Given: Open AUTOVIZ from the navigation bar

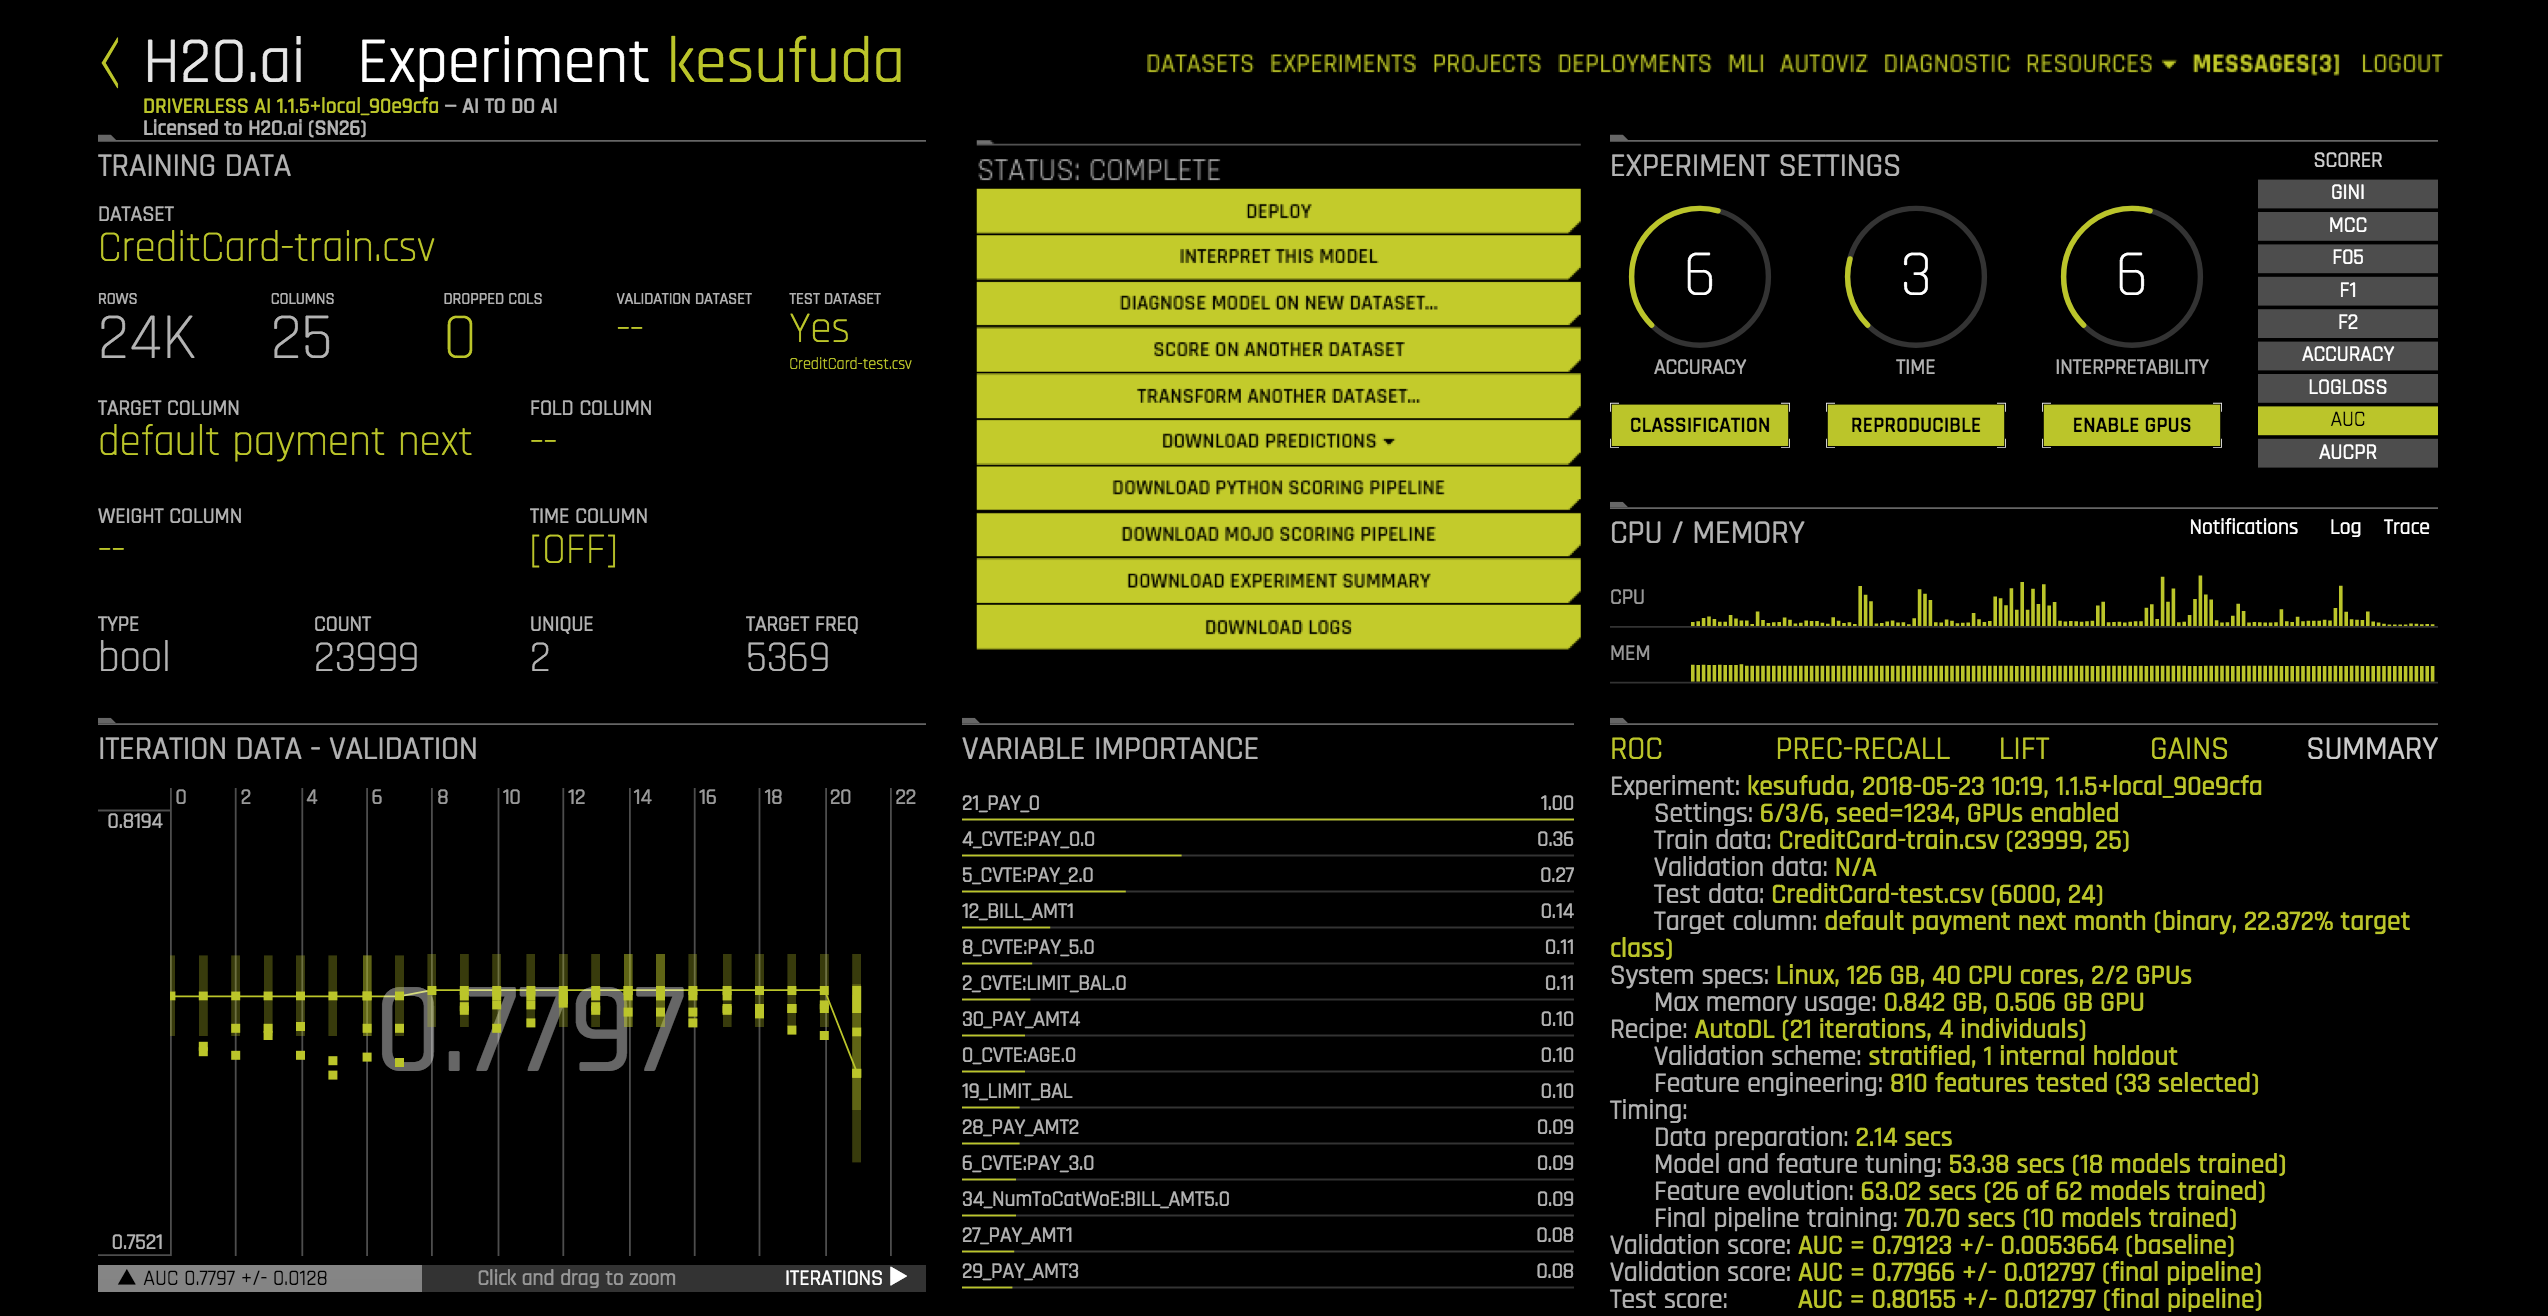Looking at the screenshot, I should [x=1824, y=64].
